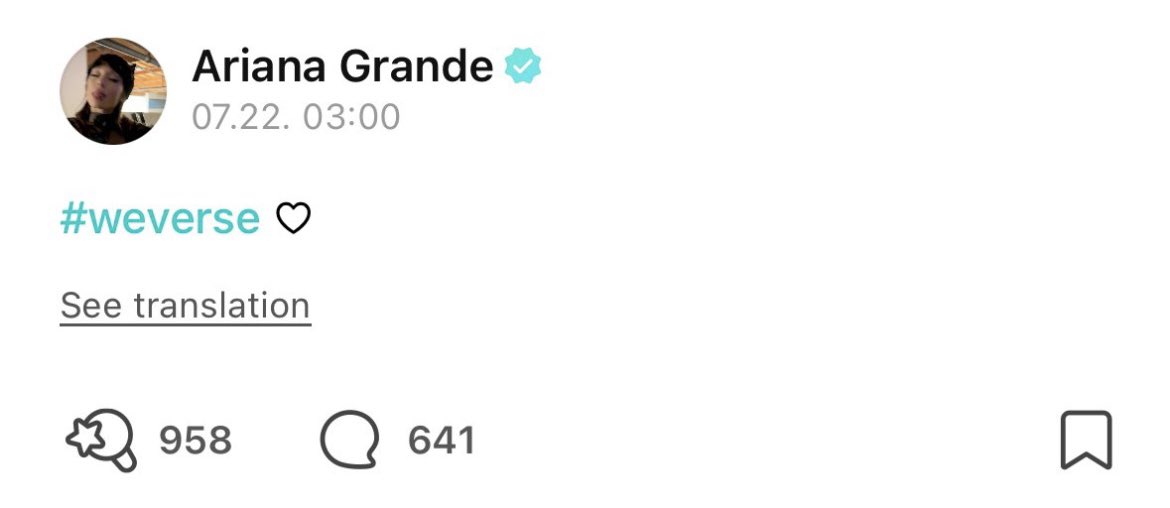This screenshot has width=1170, height=508.
Task: Click See translation
Action: tap(185, 306)
